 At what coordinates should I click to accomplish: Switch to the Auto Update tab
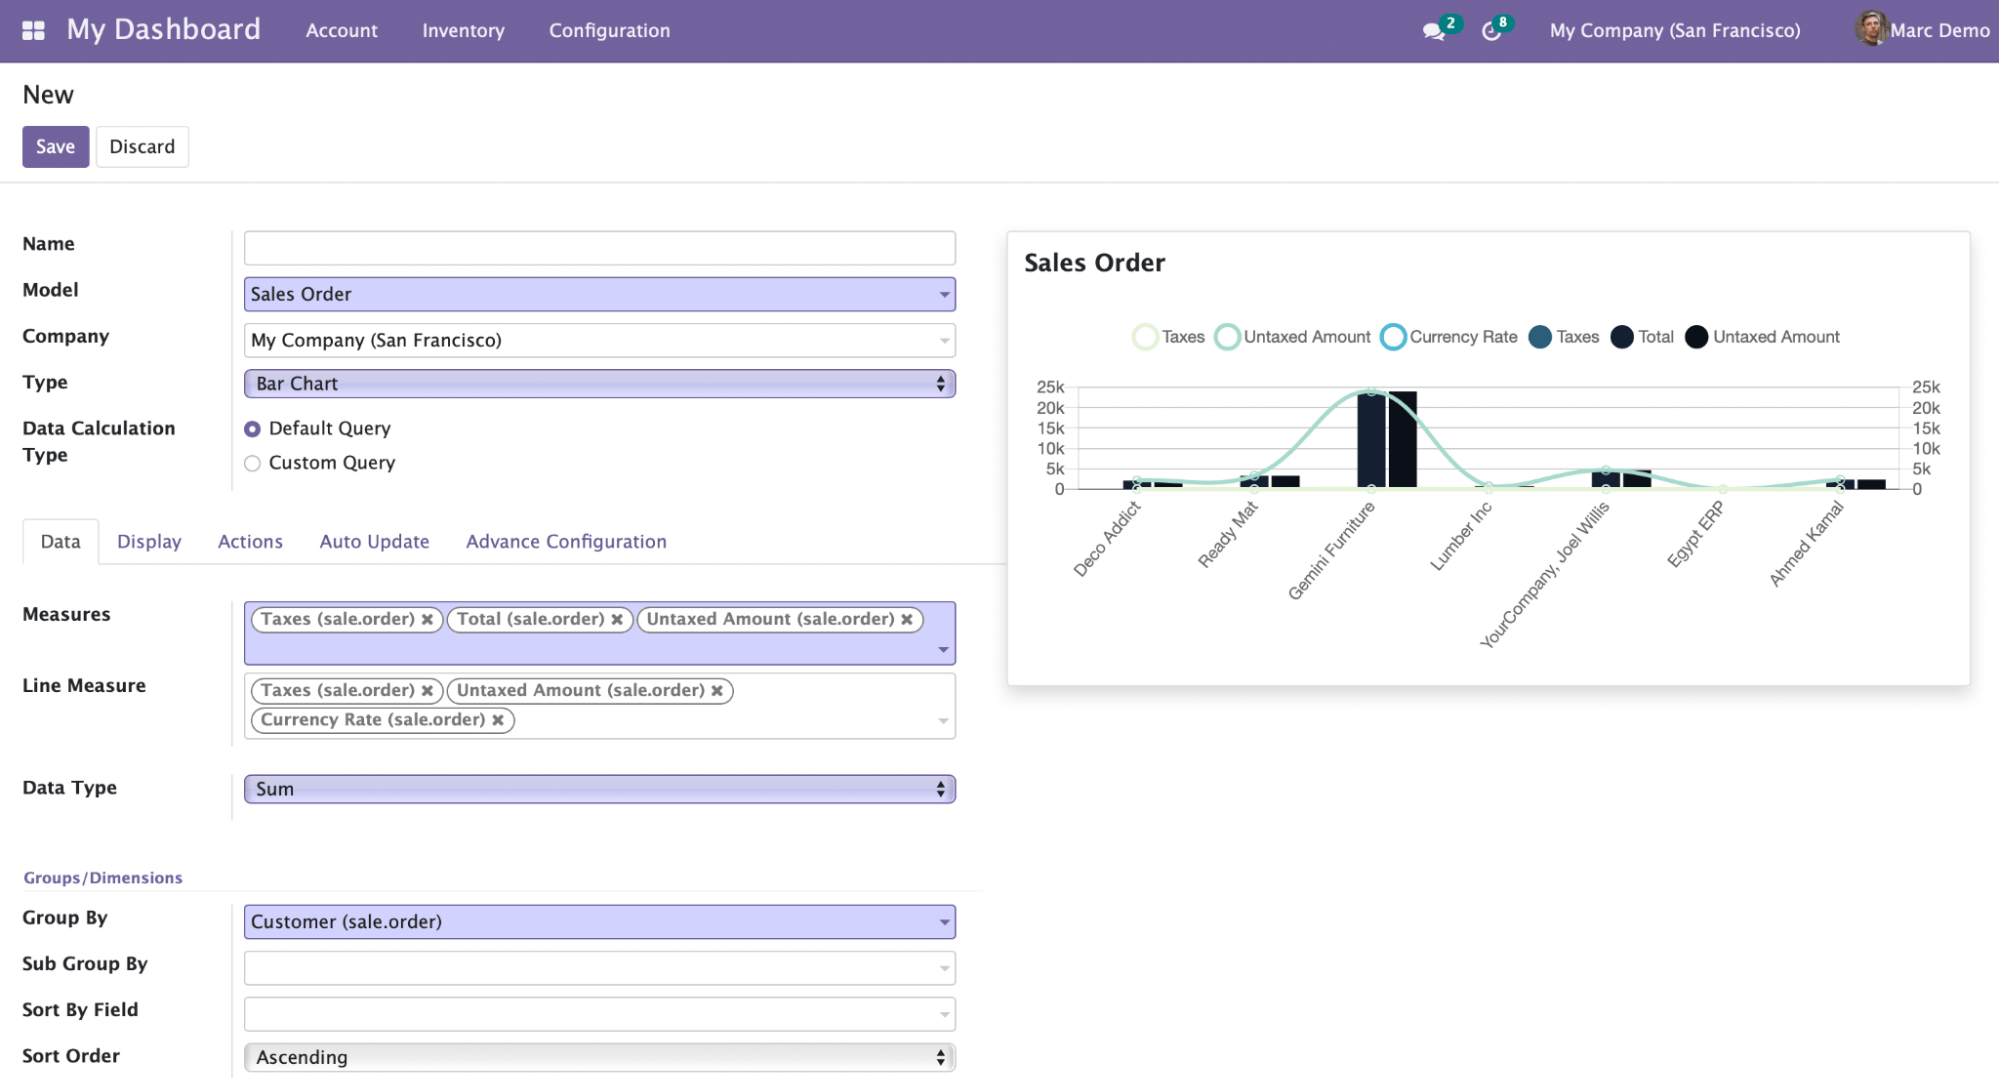[x=374, y=541]
